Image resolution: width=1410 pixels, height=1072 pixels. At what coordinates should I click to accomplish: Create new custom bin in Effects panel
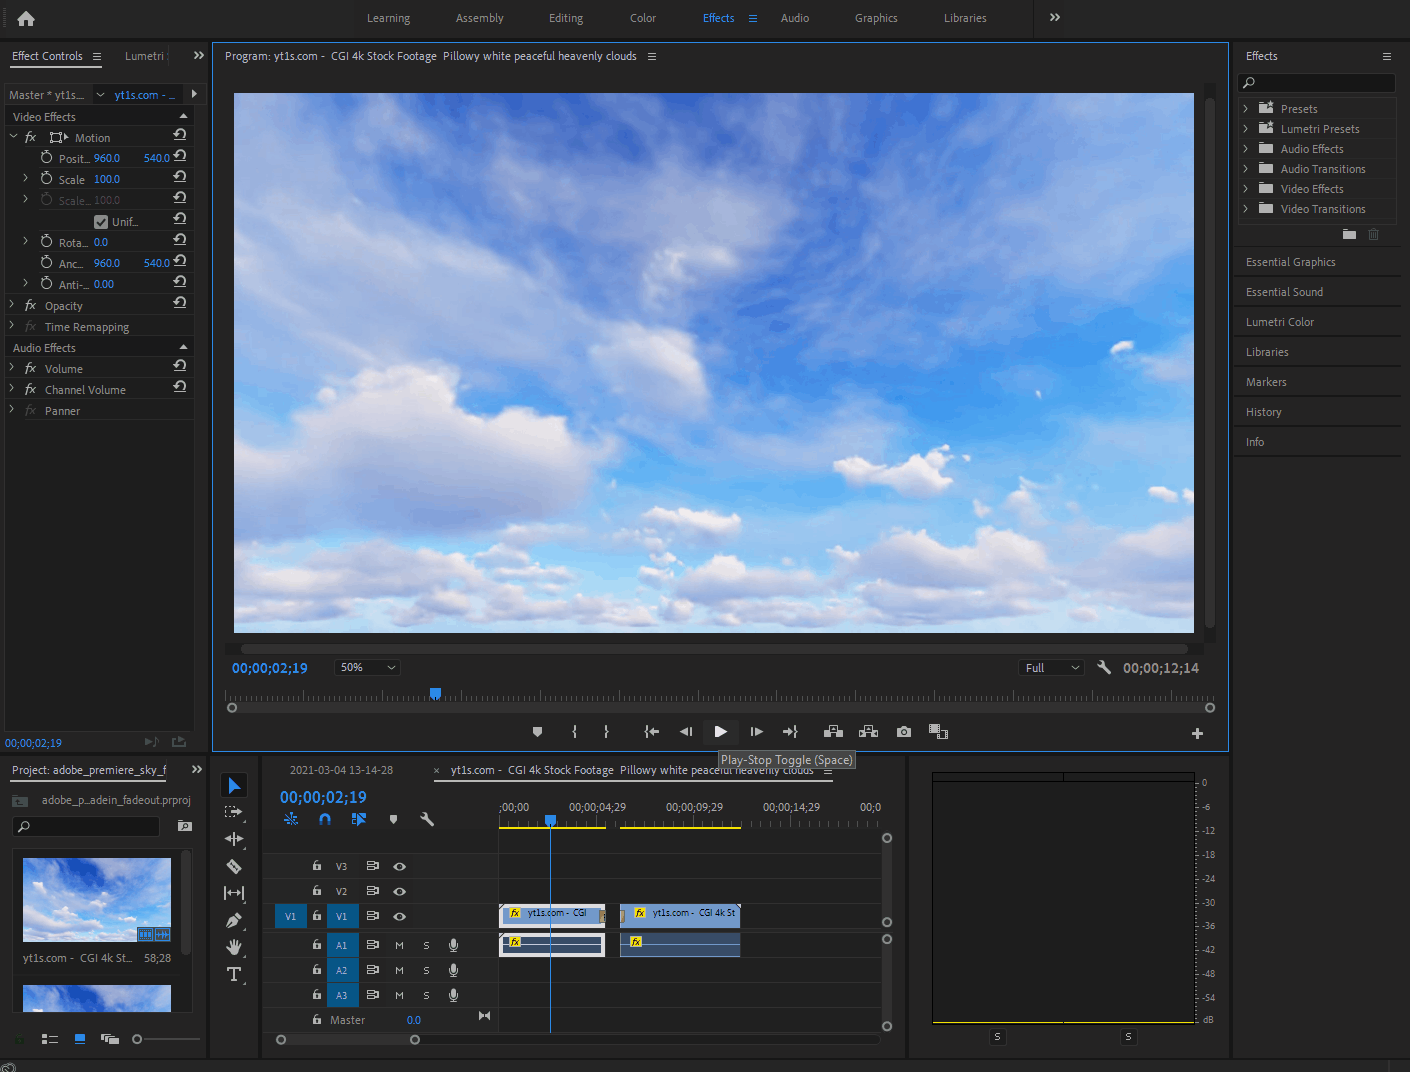1349,234
